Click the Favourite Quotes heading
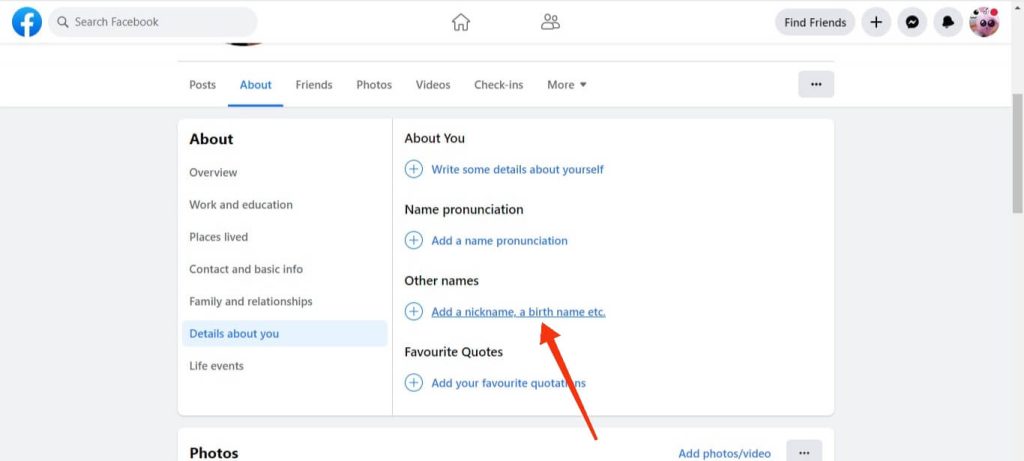Screen dimensions: 1024x461 (x=454, y=352)
